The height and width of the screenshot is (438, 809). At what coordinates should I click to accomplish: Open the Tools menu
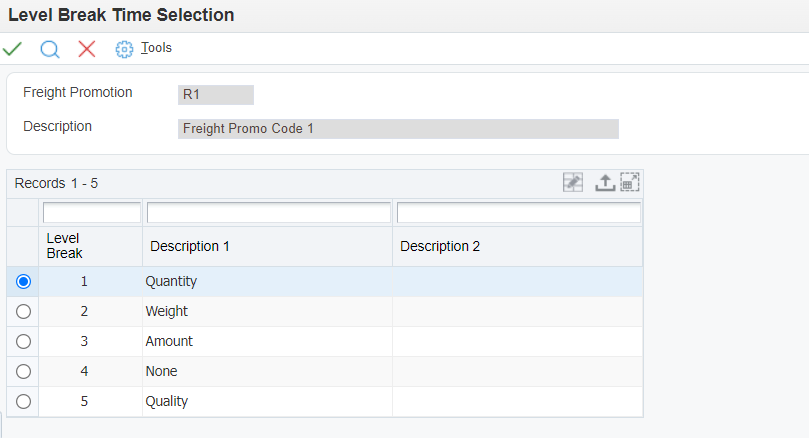[156, 47]
